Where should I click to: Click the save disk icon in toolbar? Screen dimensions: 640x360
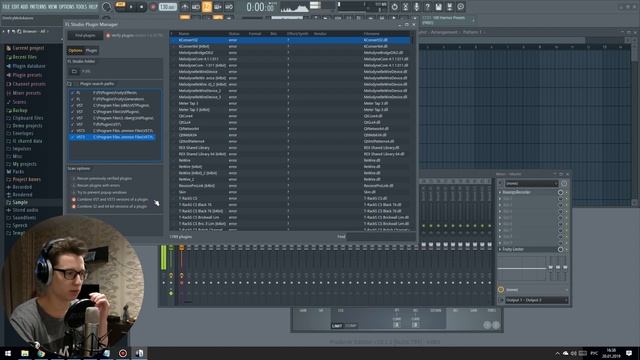click(x=438, y=7)
